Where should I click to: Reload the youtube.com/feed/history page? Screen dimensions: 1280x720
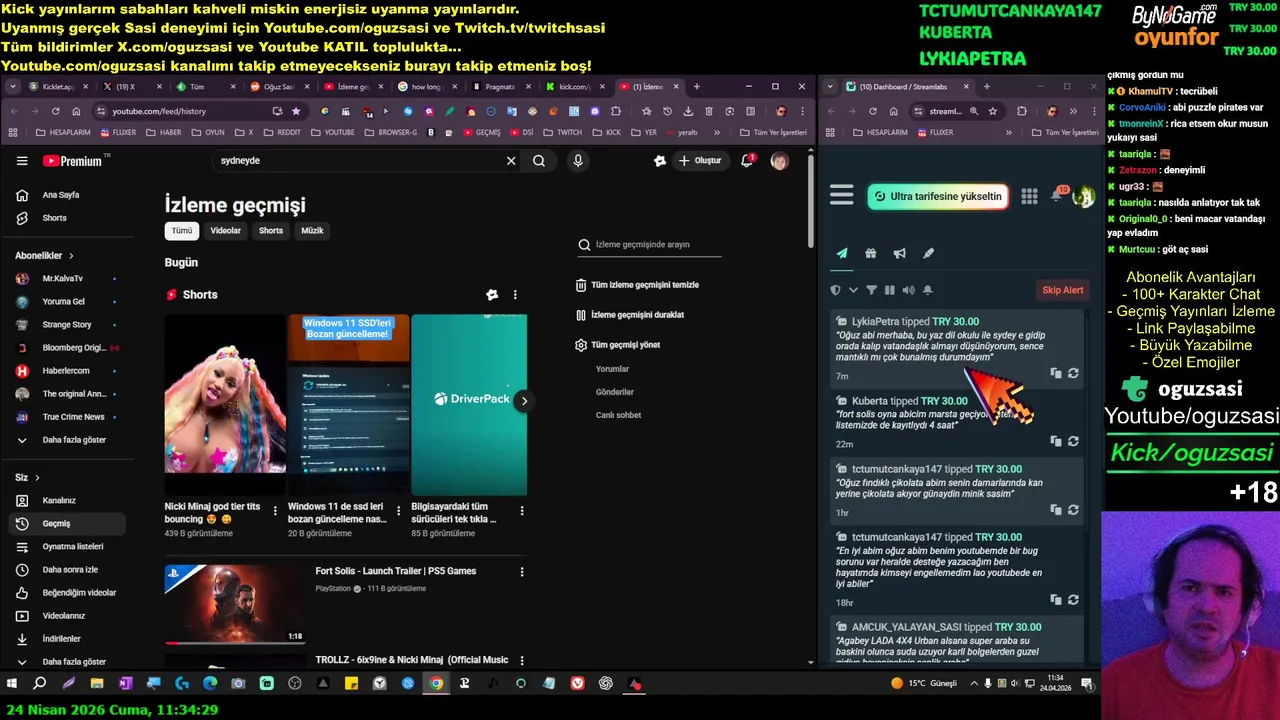coord(55,111)
